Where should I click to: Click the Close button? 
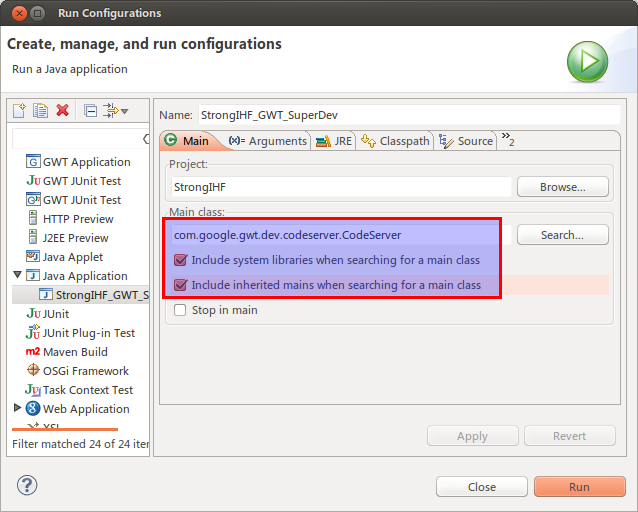point(482,487)
